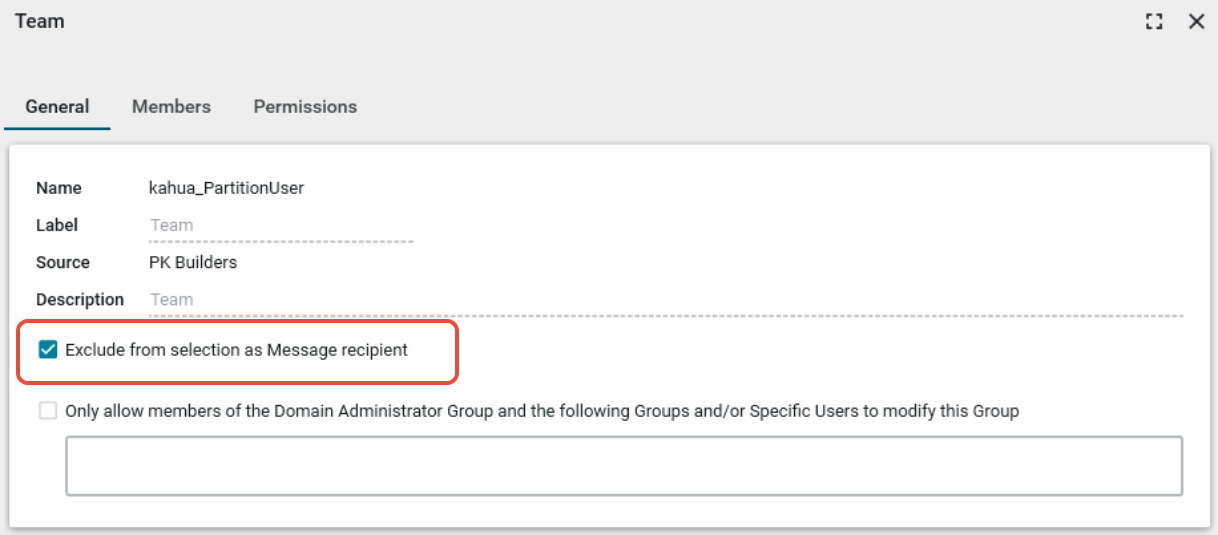
Task: Click the bold Source field label
Action: click(x=63, y=263)
